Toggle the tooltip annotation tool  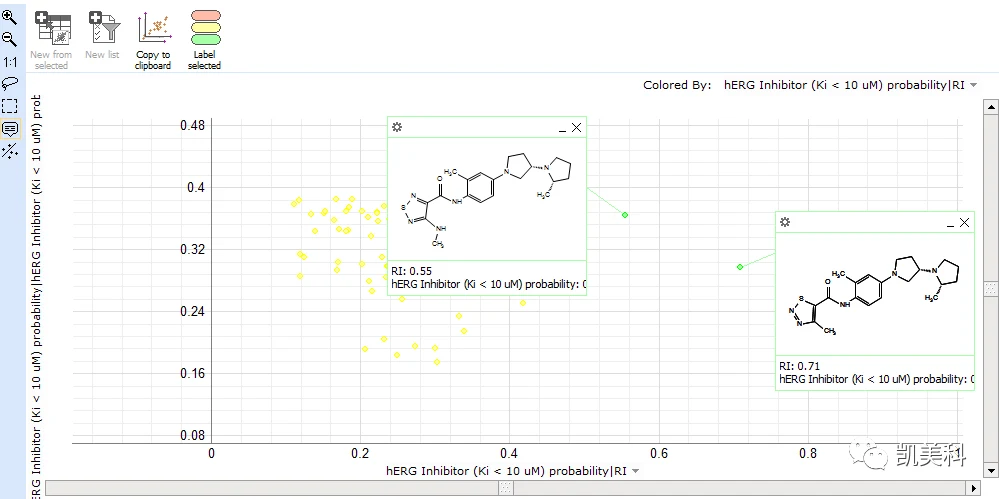coord(10,129)
